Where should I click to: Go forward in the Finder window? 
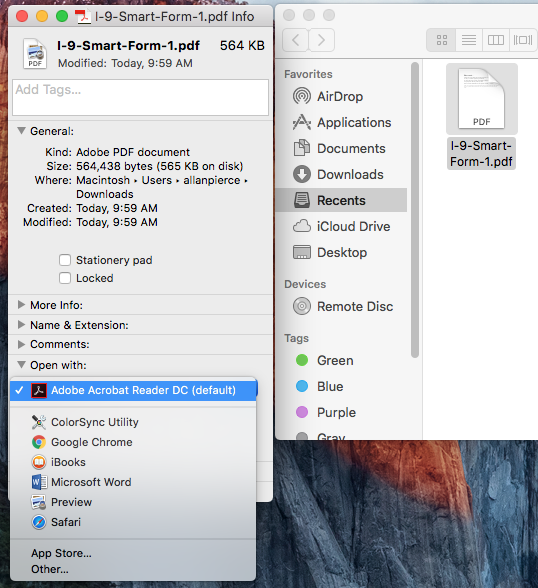tap(321, 40)
